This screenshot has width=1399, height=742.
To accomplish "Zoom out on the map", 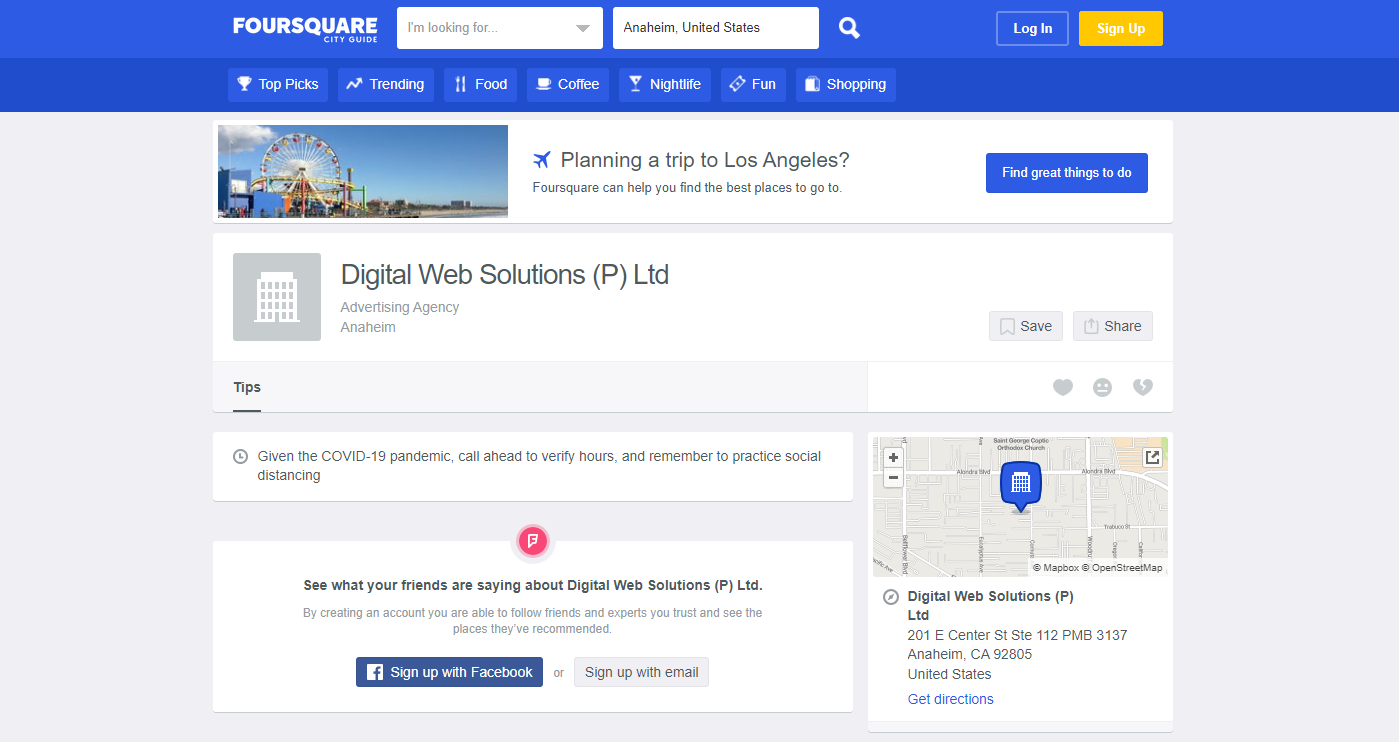I will click(x=893, y=478).
